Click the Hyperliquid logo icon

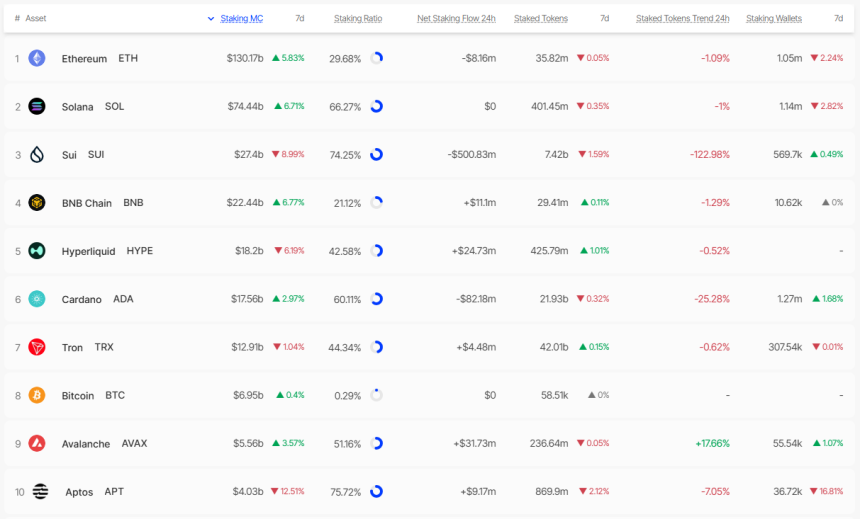pyautogui.click(x=37, y=251)
